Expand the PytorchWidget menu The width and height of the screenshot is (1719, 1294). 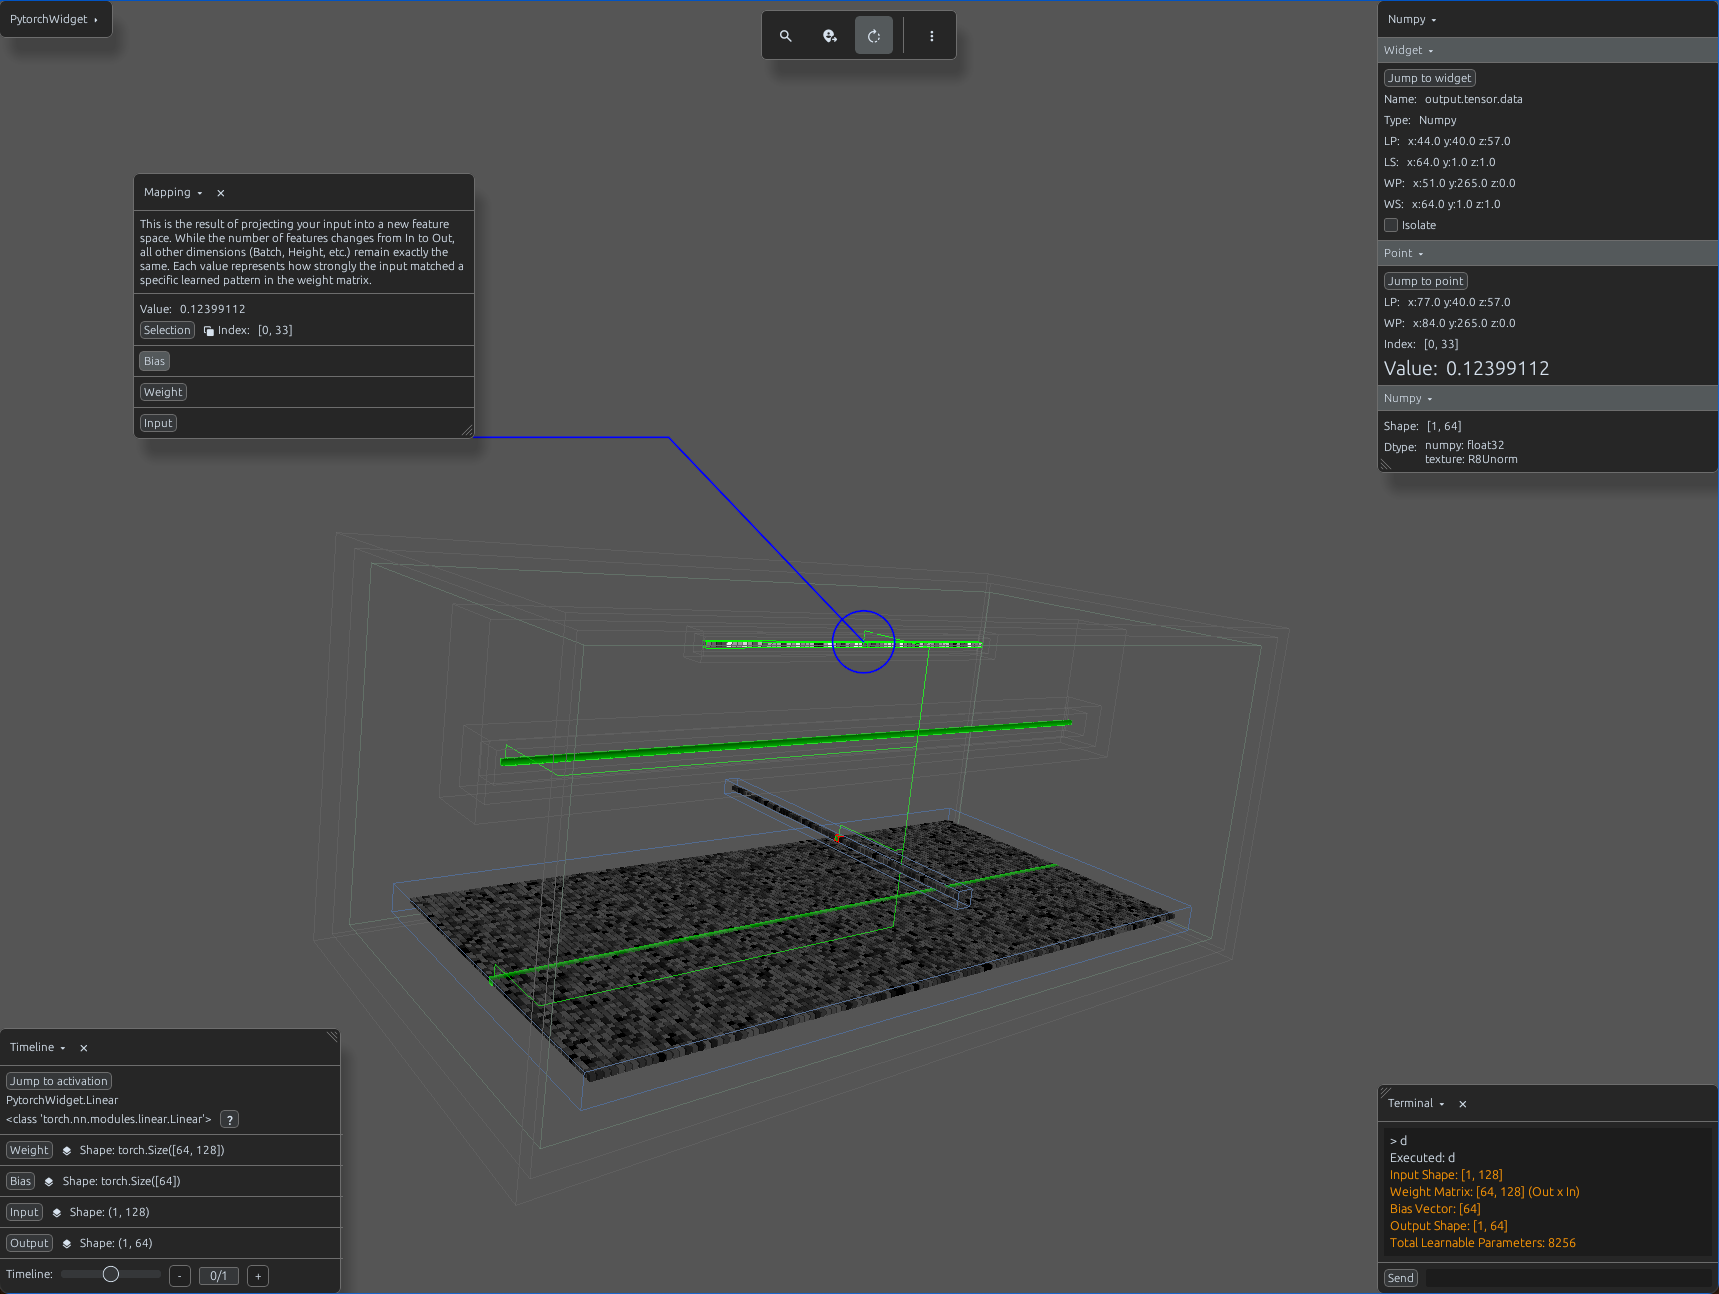[55, 19]
